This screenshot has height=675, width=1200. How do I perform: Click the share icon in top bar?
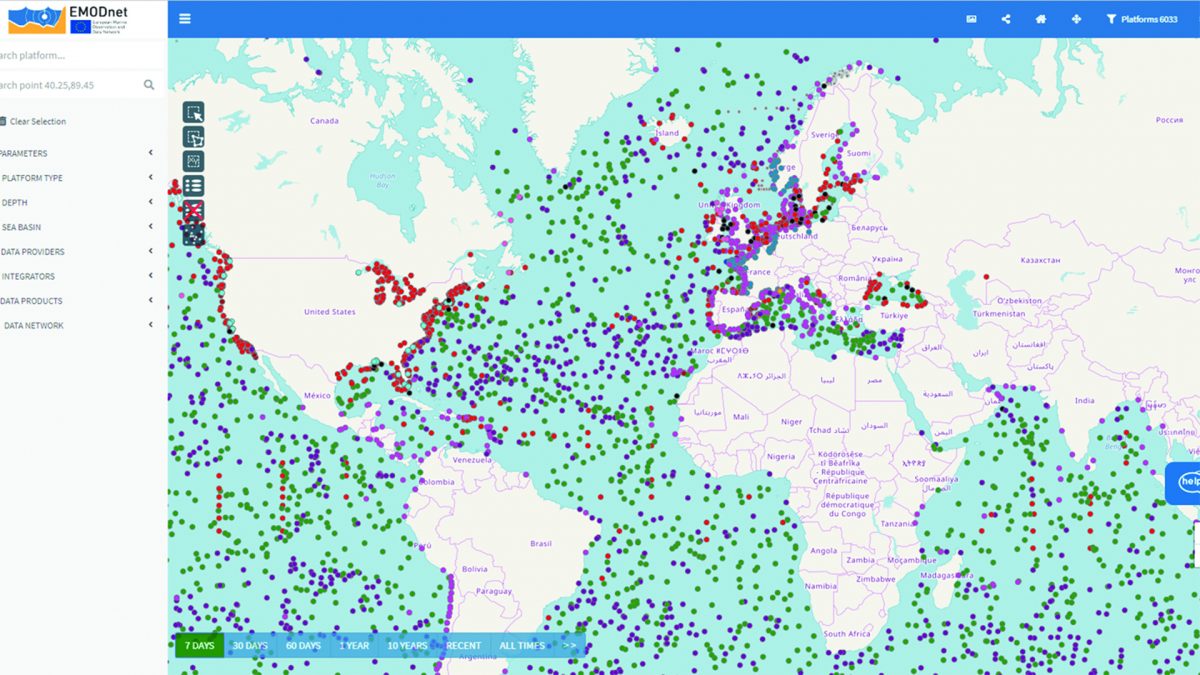pyautogui.click(x=1006, y=19)
